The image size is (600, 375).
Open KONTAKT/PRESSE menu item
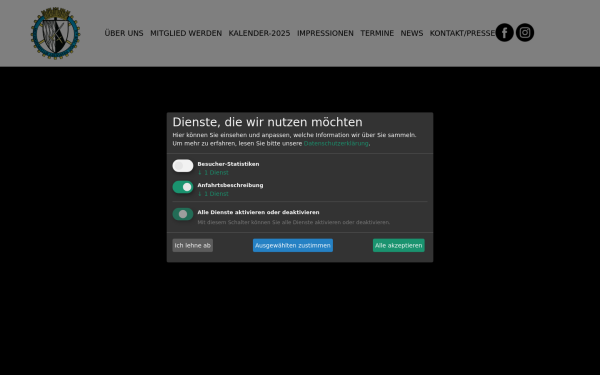[x=462, y=33]
